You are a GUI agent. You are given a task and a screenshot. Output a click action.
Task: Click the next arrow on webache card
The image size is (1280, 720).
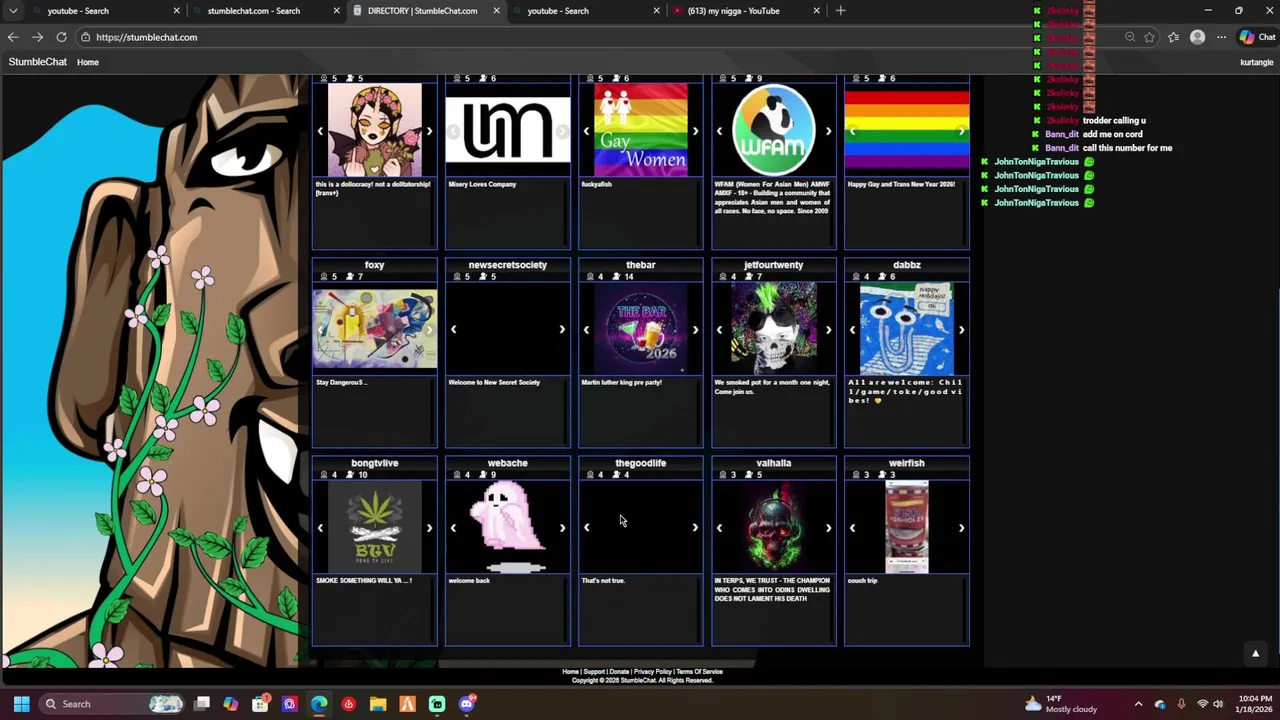562,527
